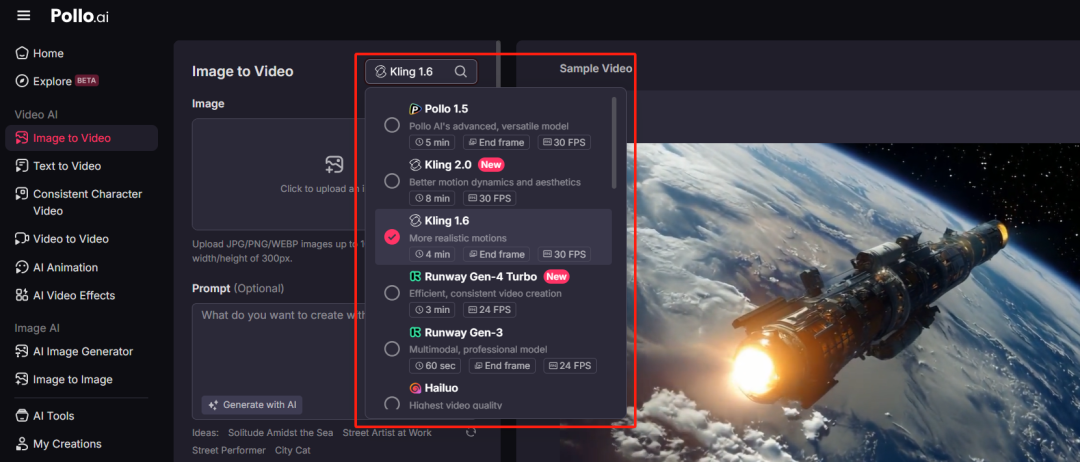Click the Text to Video sidebar icon
This screenshot has width=1080, height=462.
22,166
